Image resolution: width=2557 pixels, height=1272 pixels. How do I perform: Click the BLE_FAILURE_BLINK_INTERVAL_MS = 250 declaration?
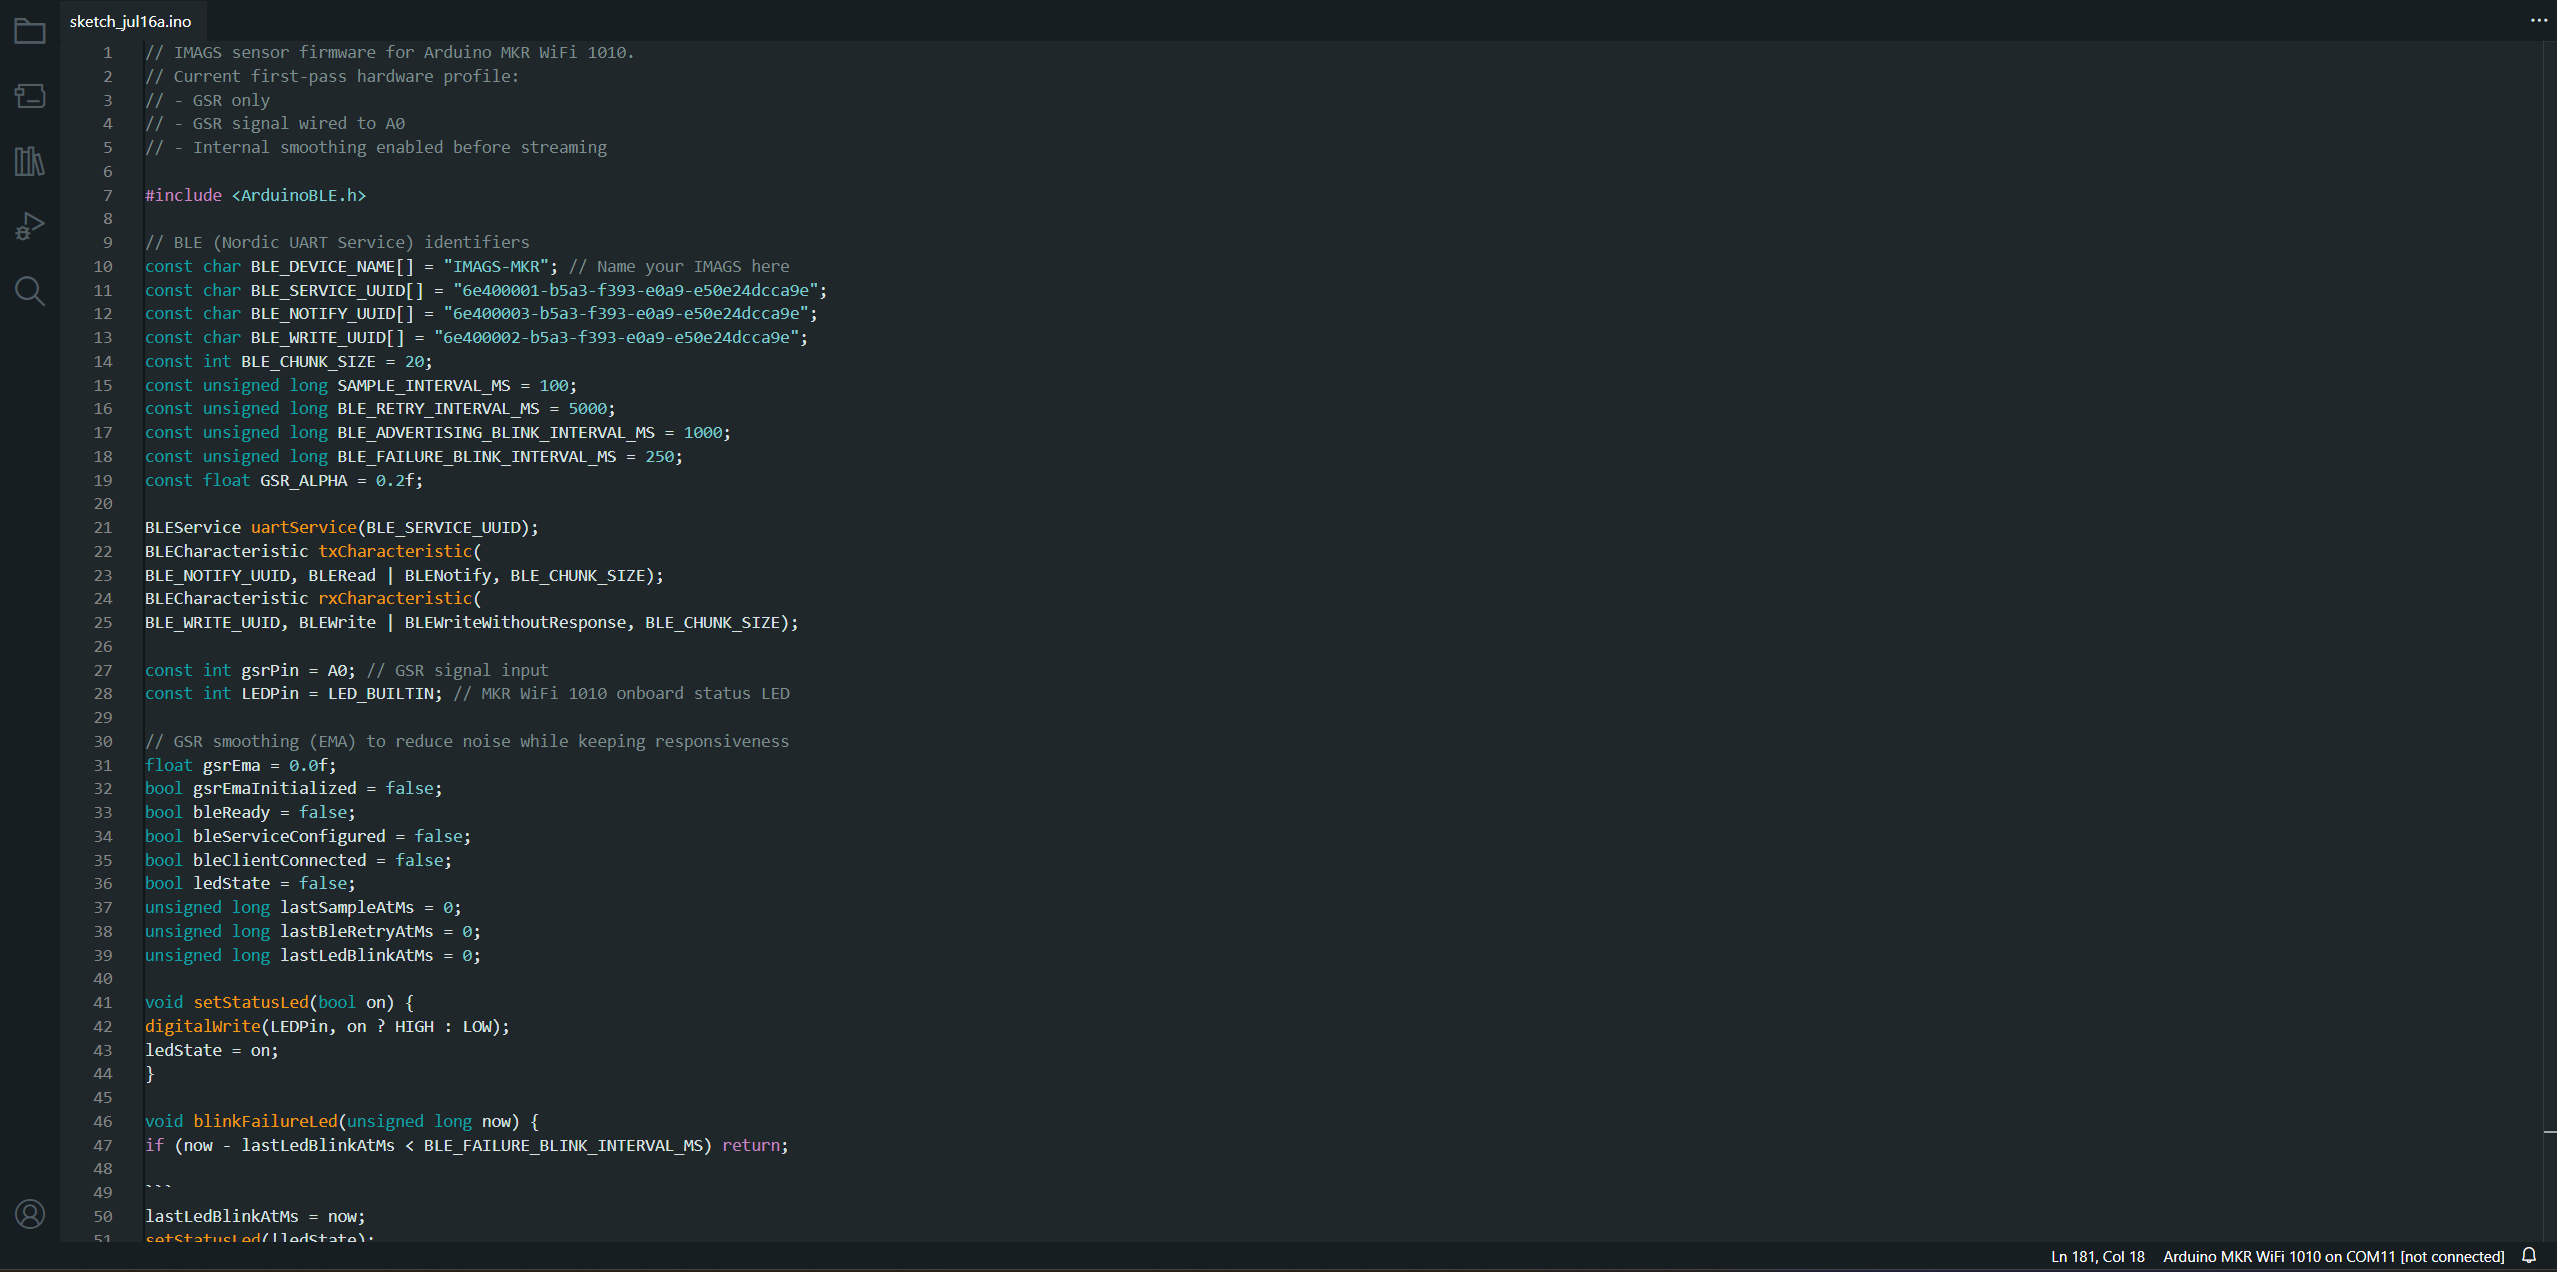click(414, 456)
